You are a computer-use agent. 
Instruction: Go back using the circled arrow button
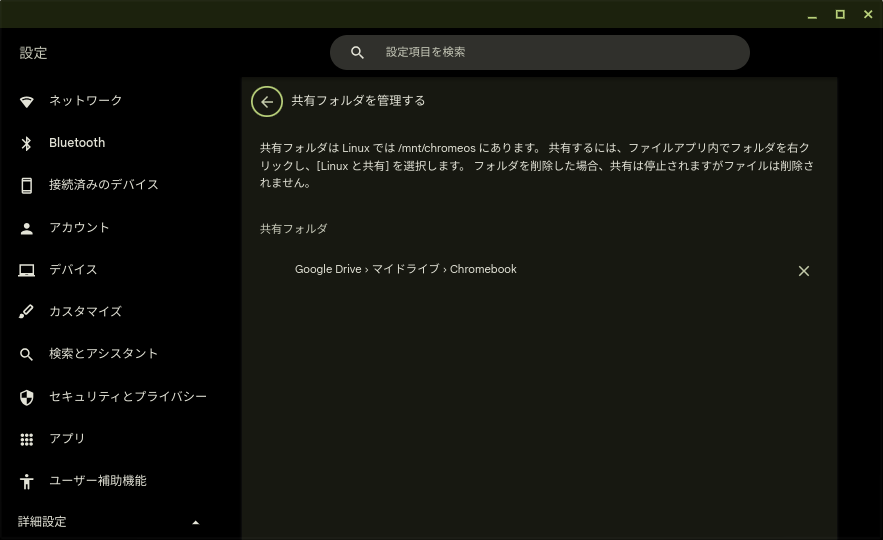pyautogui.click(x=267, y=101)
